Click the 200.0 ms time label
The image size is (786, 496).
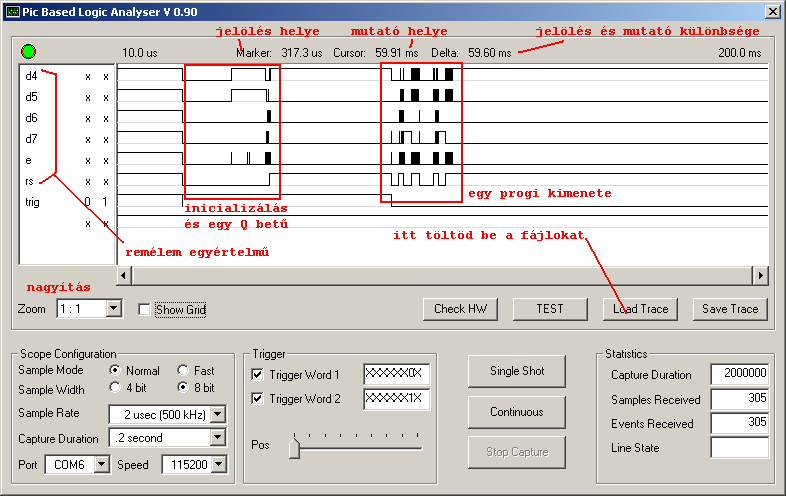[739, 53]
